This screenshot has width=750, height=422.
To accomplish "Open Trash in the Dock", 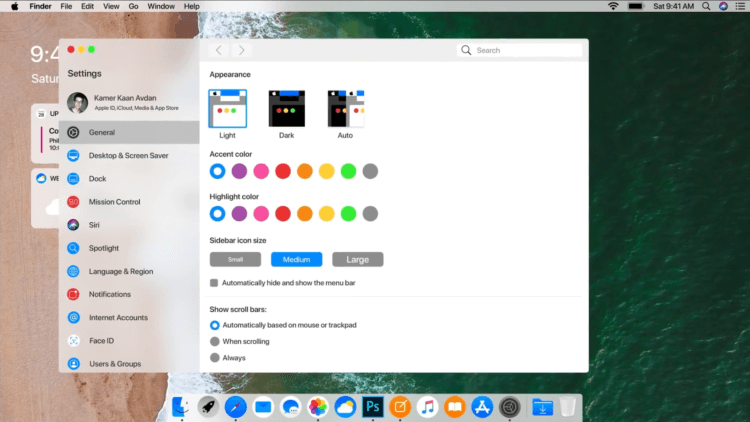I will 568,407.
